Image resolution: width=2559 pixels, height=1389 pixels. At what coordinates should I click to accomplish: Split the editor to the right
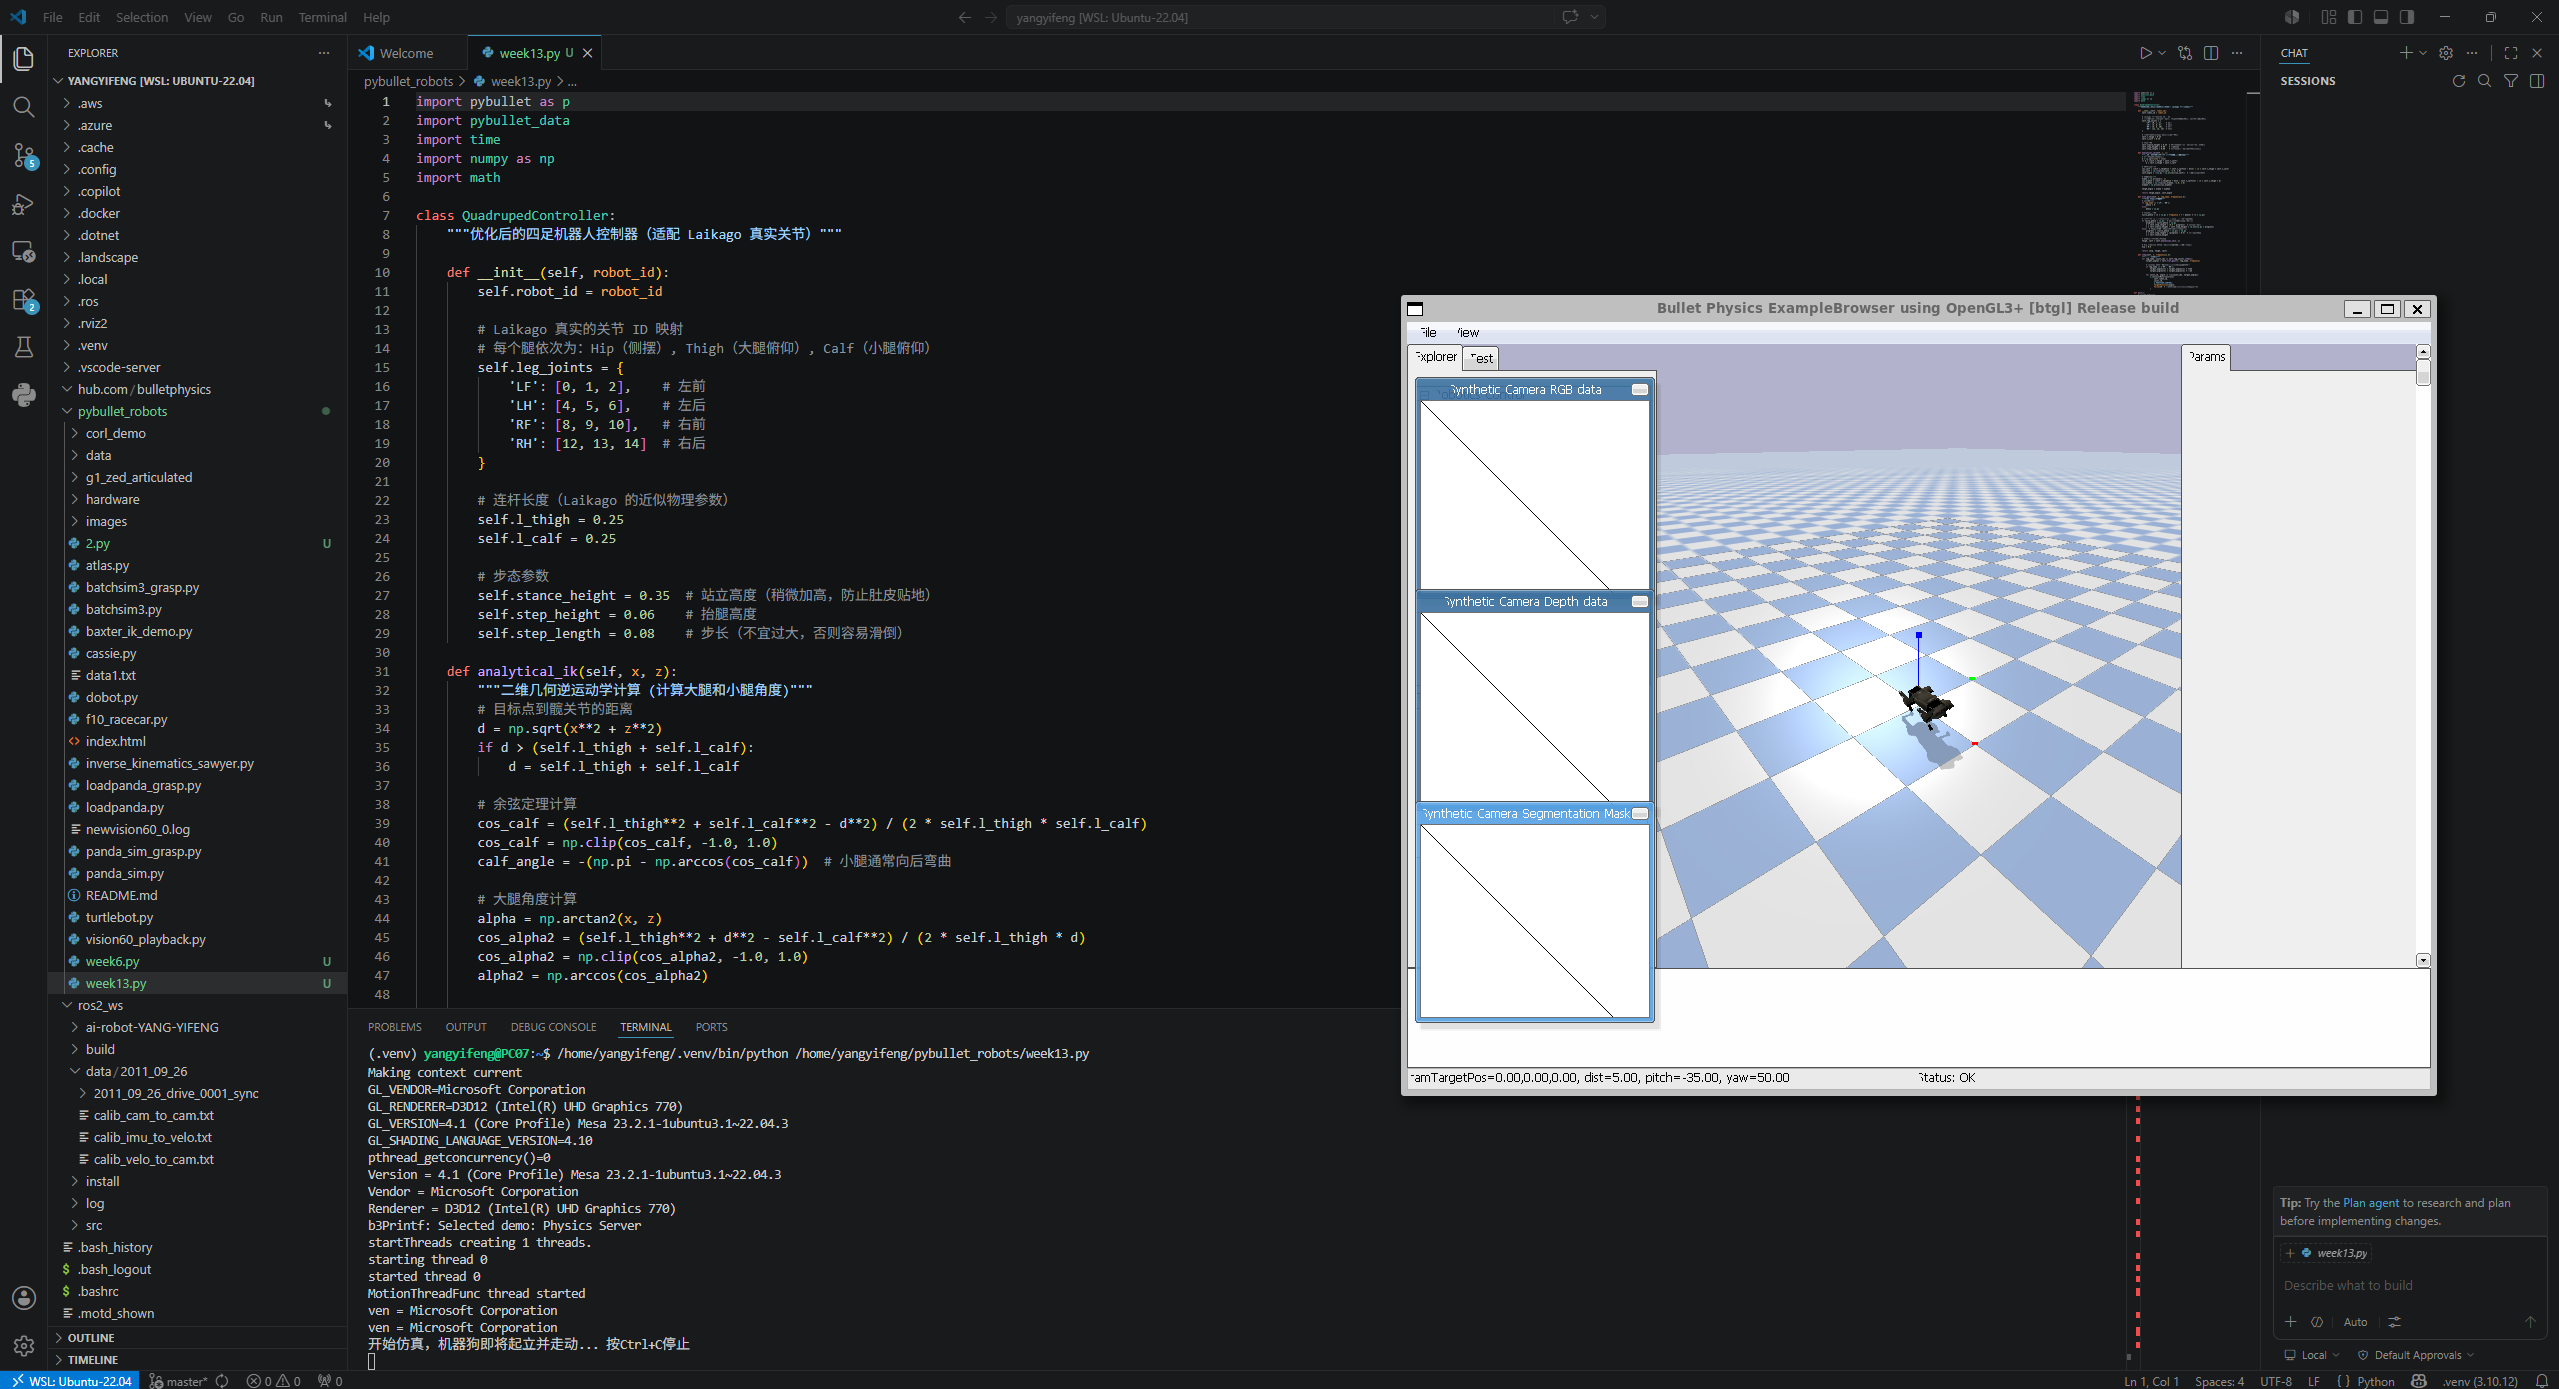(2211, 53)
